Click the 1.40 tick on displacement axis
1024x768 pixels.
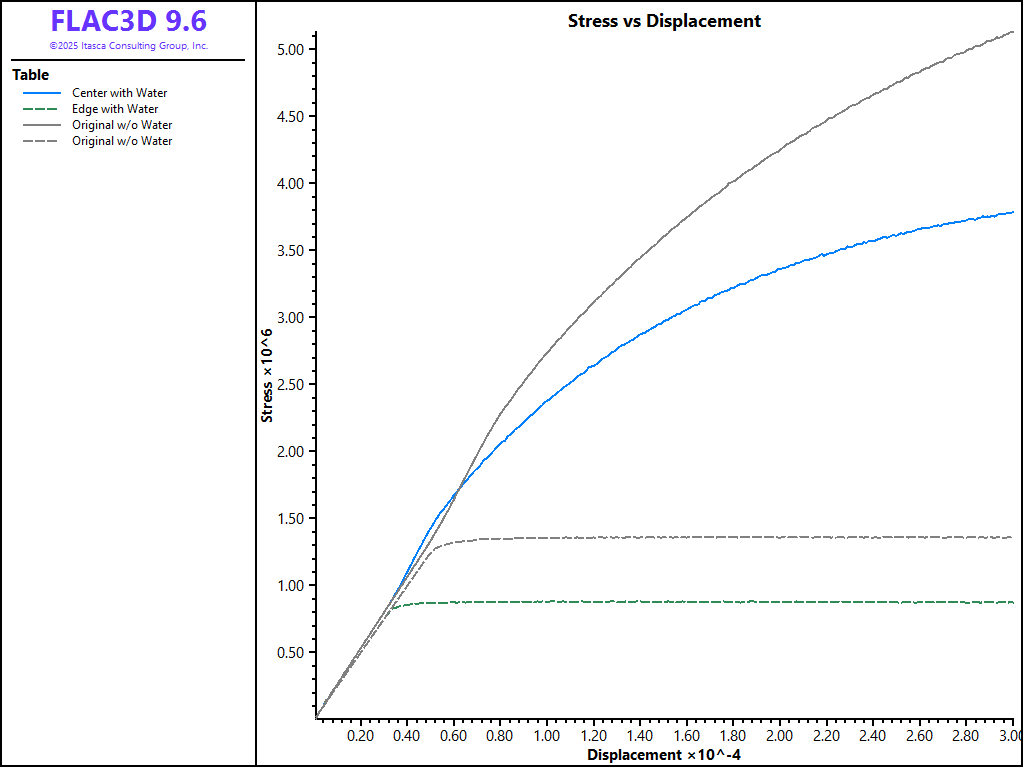point(640,736)
